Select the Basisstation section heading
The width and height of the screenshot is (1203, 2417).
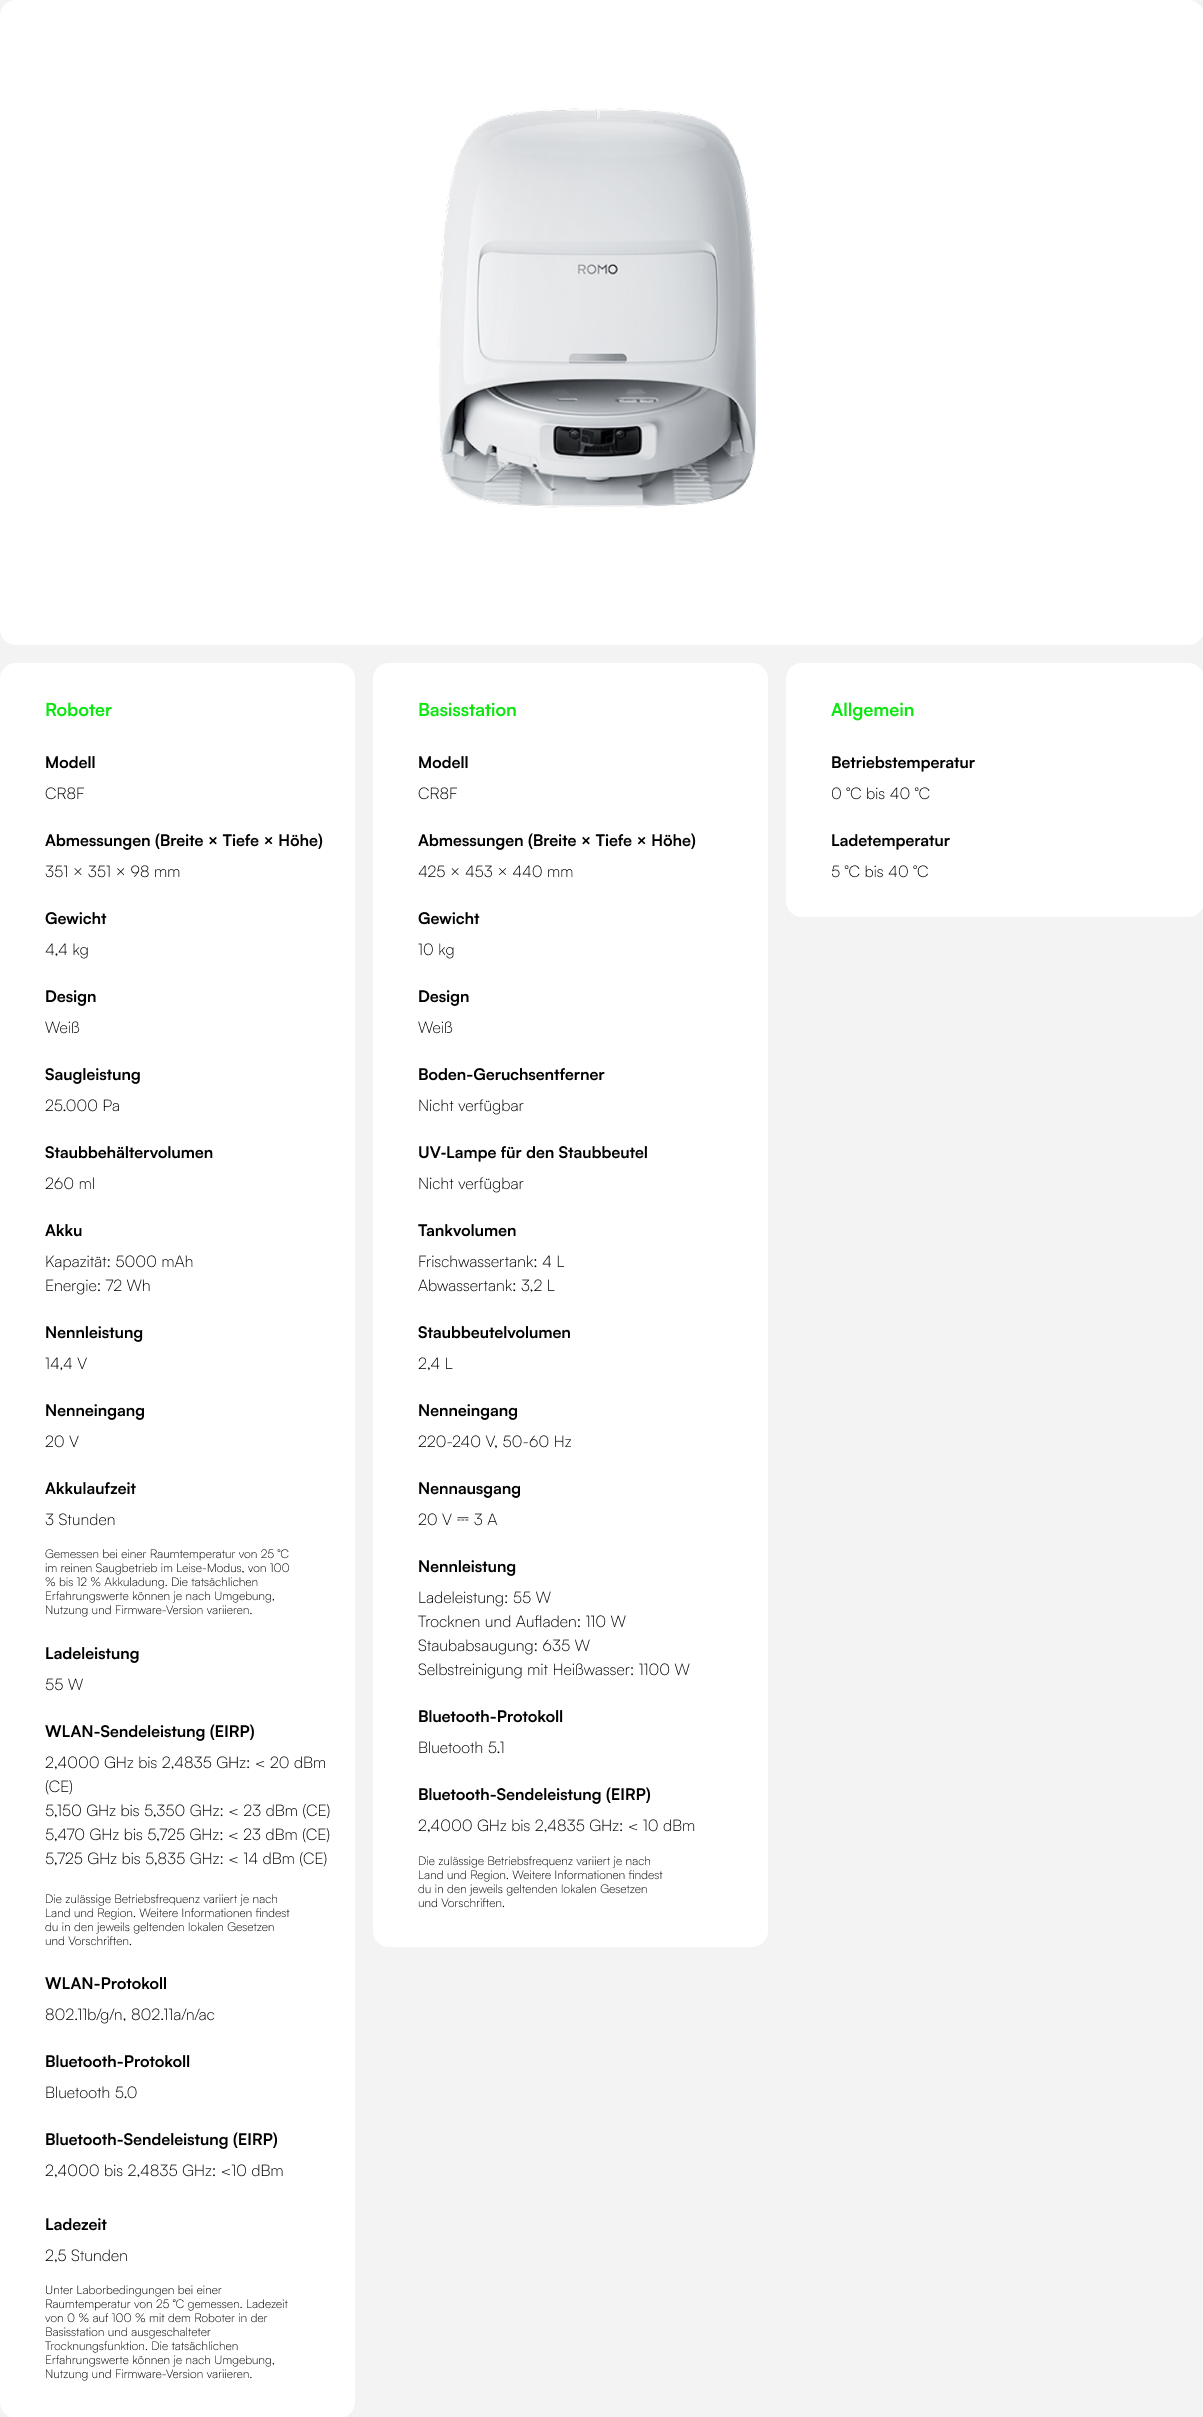click(x=467, y=710)
